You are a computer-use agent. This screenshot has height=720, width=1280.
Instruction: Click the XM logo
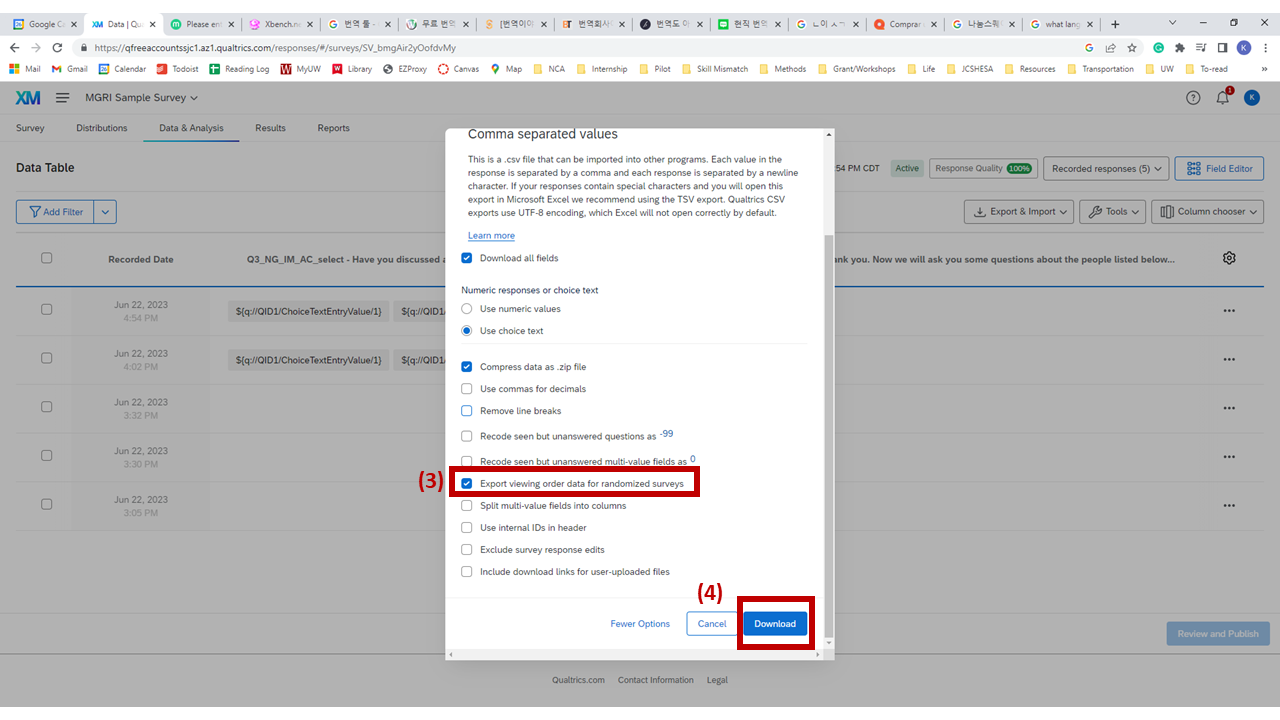(28, 97)
